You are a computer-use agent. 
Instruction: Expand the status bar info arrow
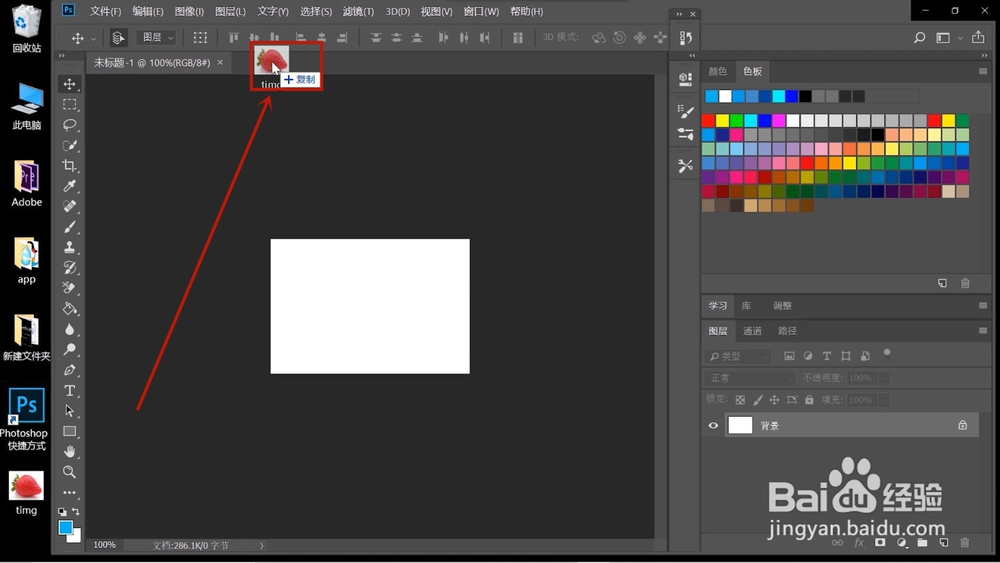(261, 545)
